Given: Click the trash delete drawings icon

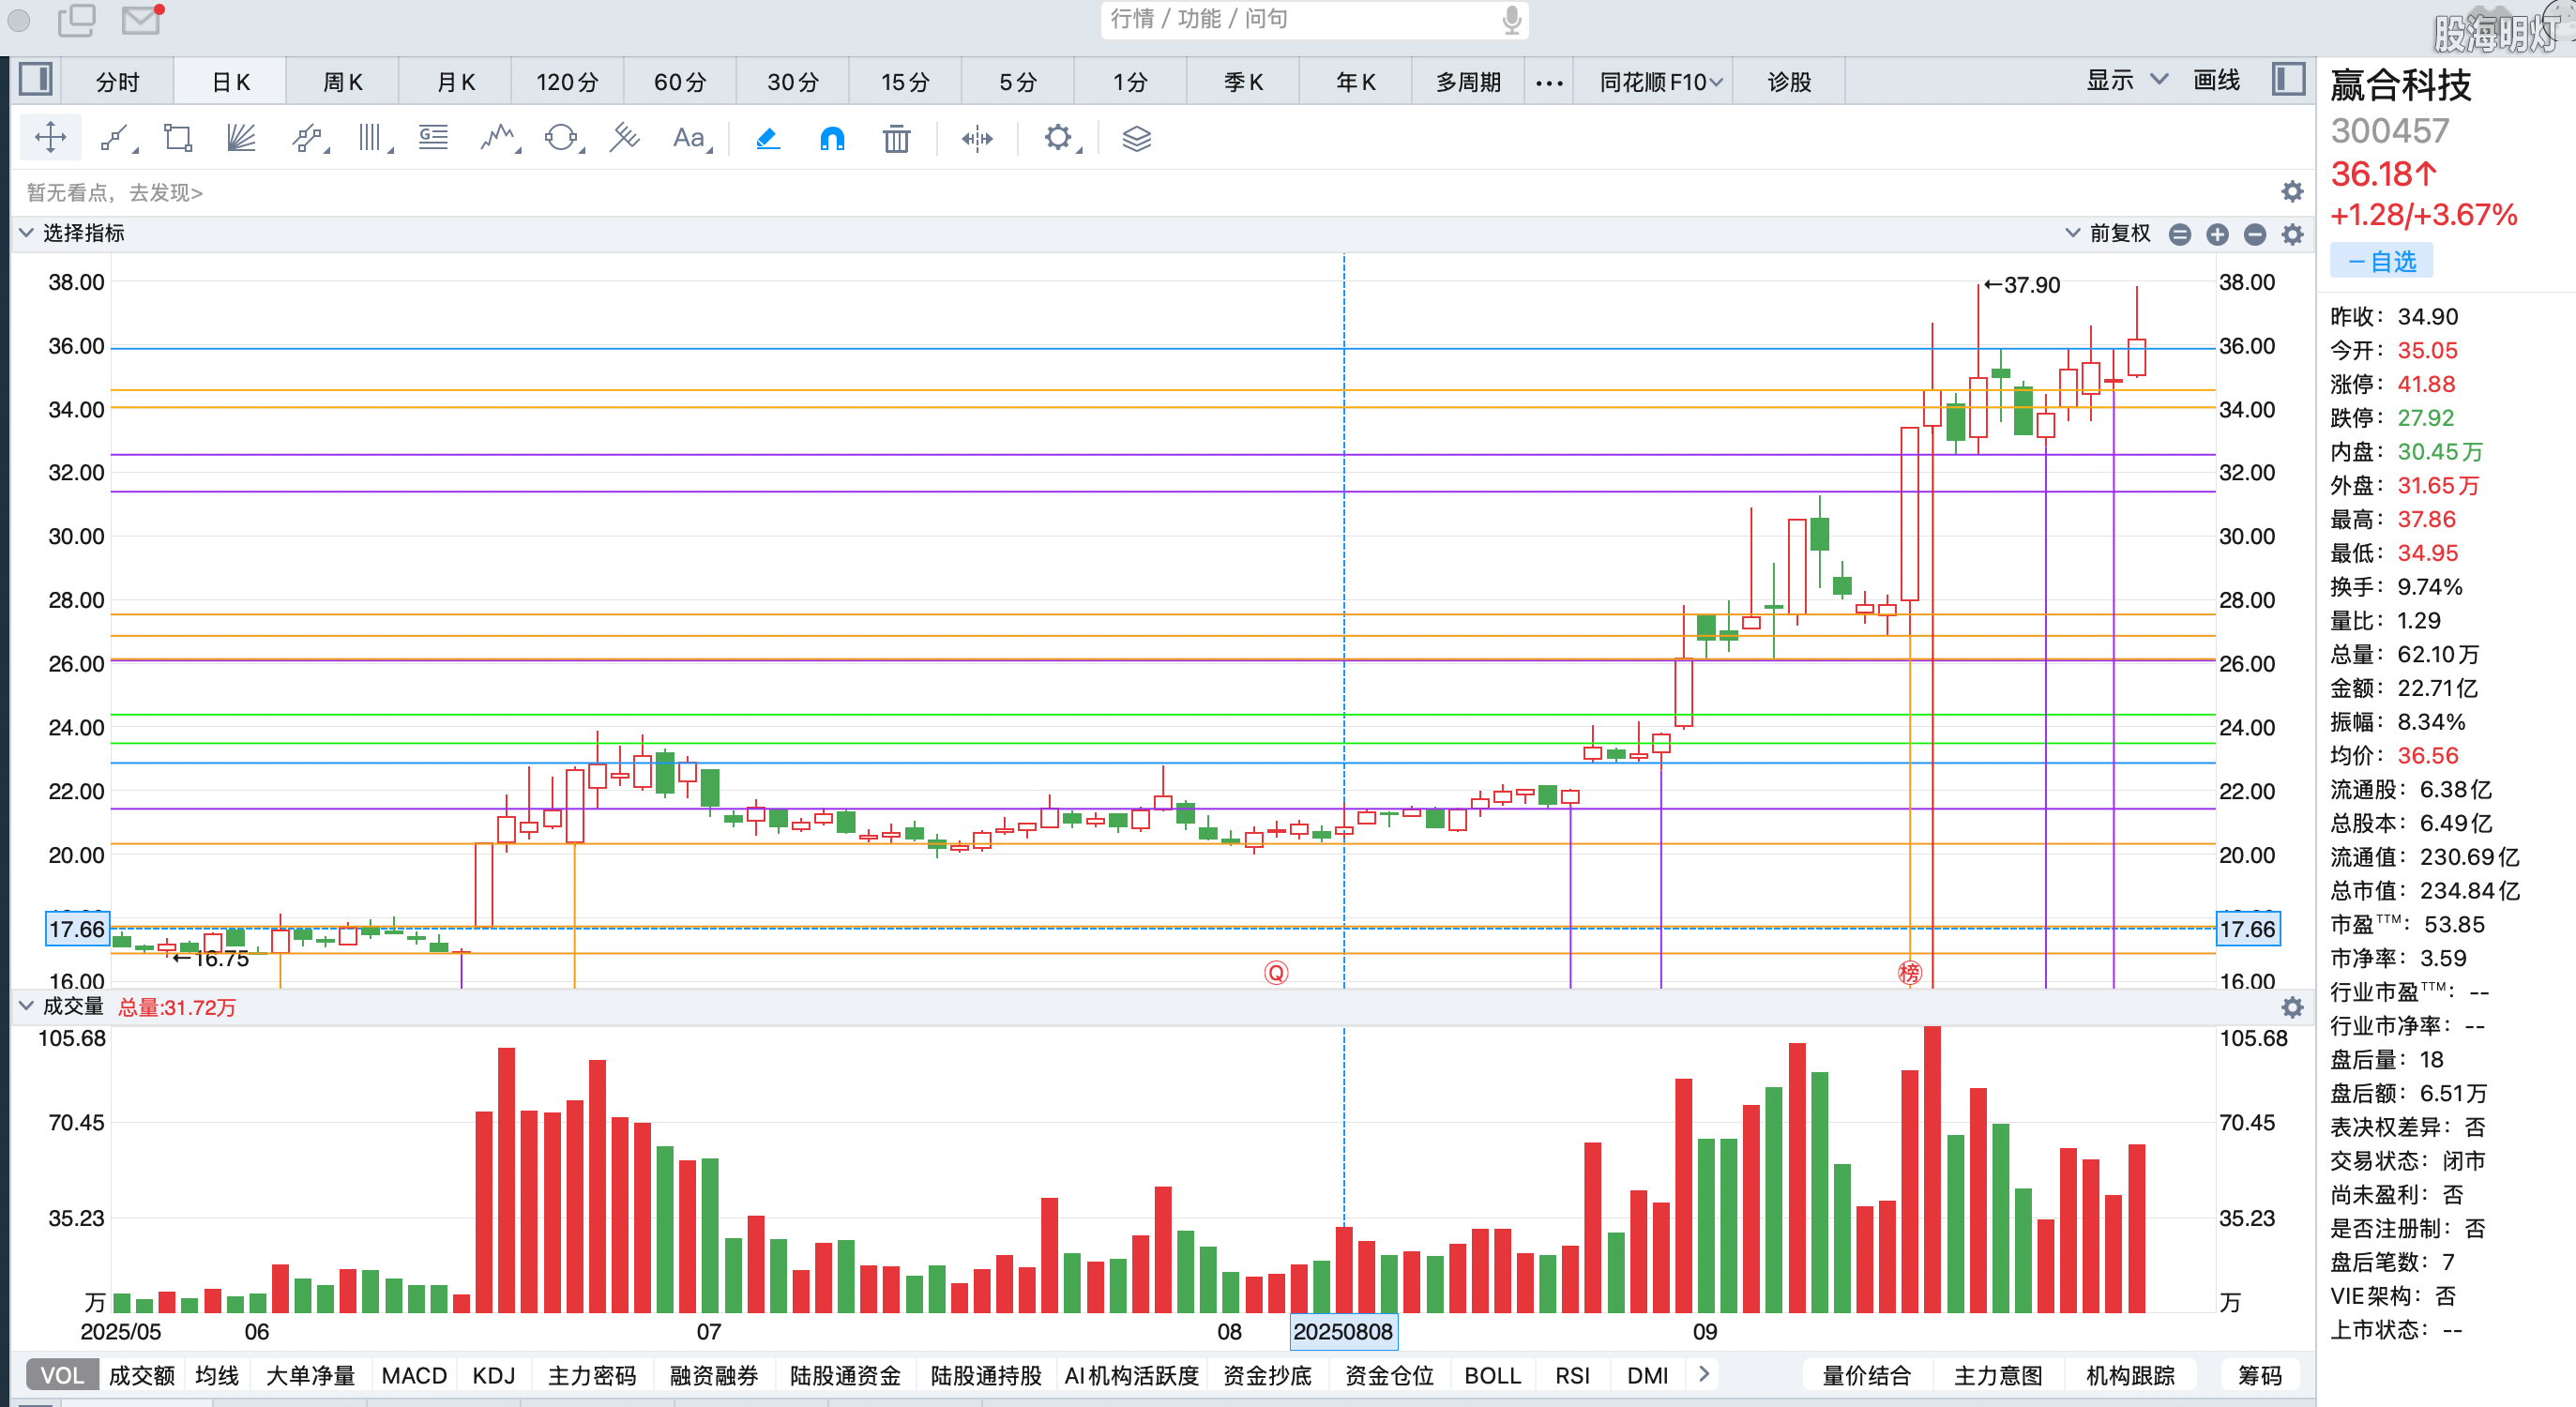Looking at the screenshot, I should pyautogui.click(x=896, y=138).
